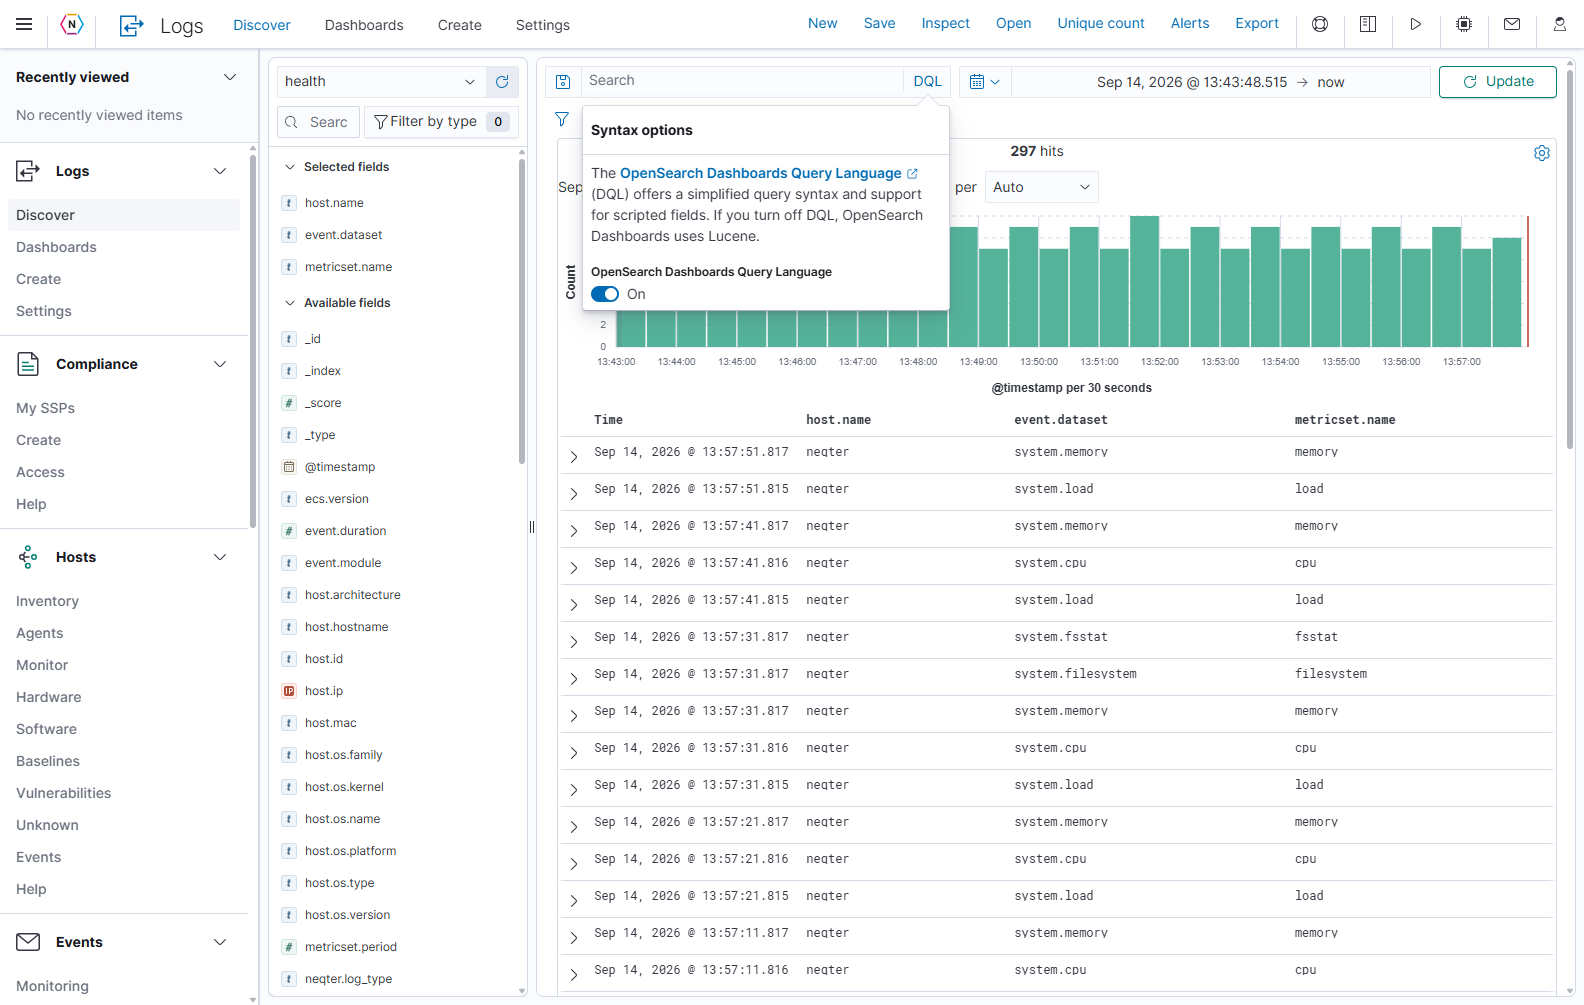Refresh the health index pattern
The width and height of the screenshot is (1584, 1005).
[x=502, y=82]
